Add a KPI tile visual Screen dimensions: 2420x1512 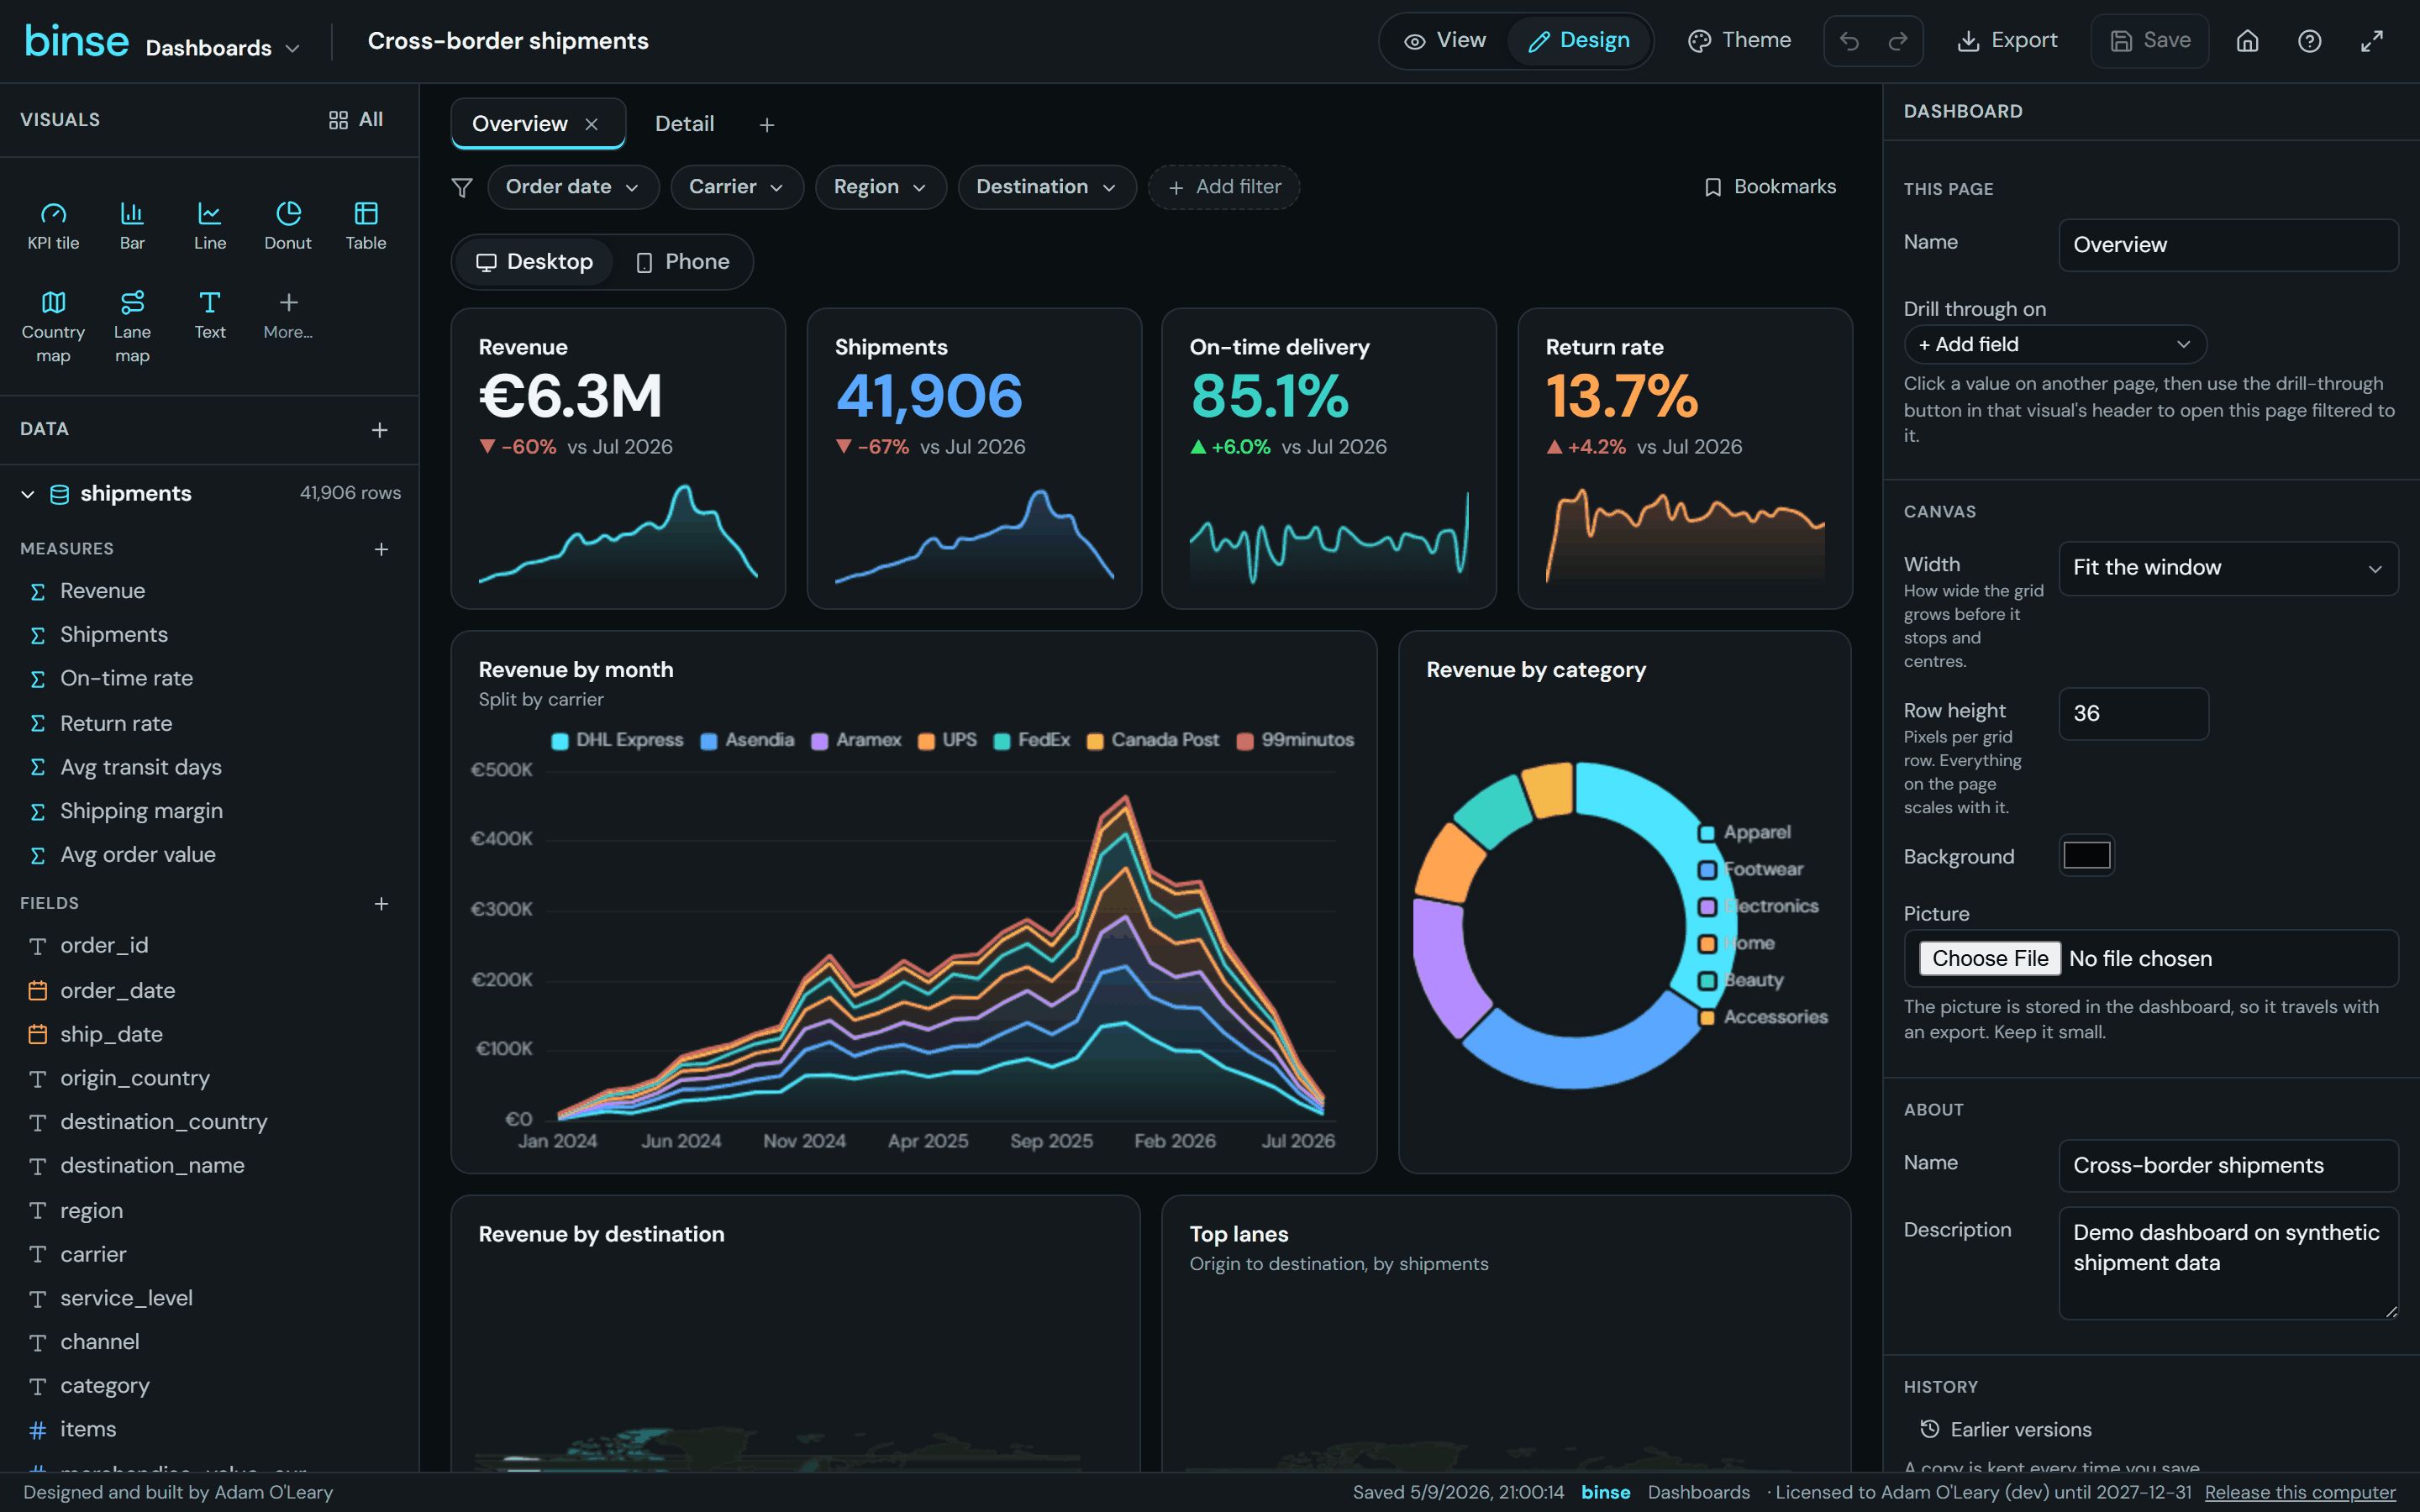[x=53, y=226]
